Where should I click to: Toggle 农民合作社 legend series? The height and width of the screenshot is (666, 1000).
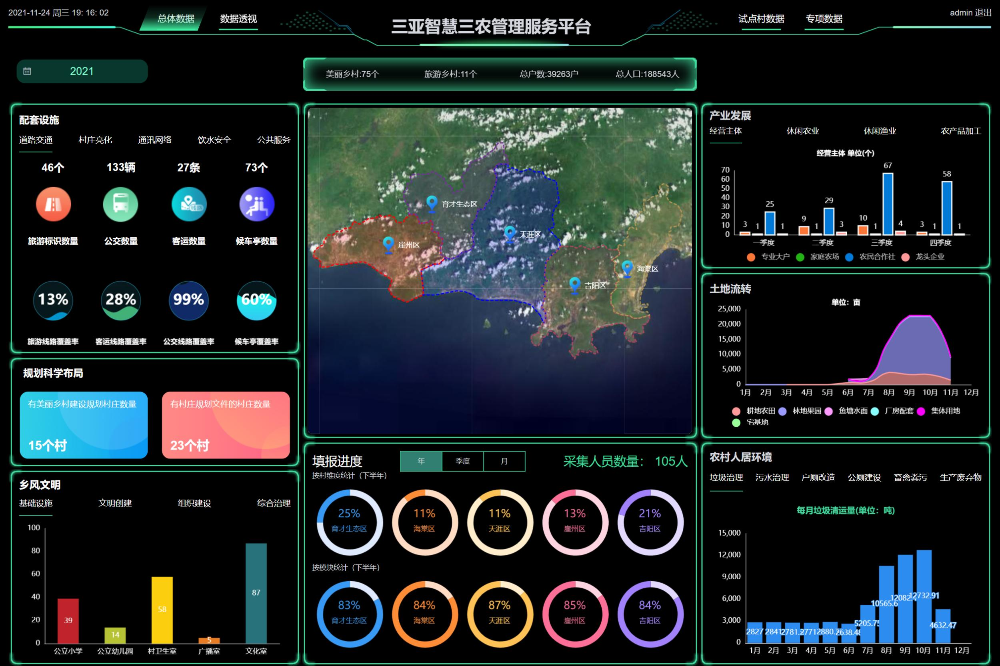pyautogui.click(x=870, y=256)
